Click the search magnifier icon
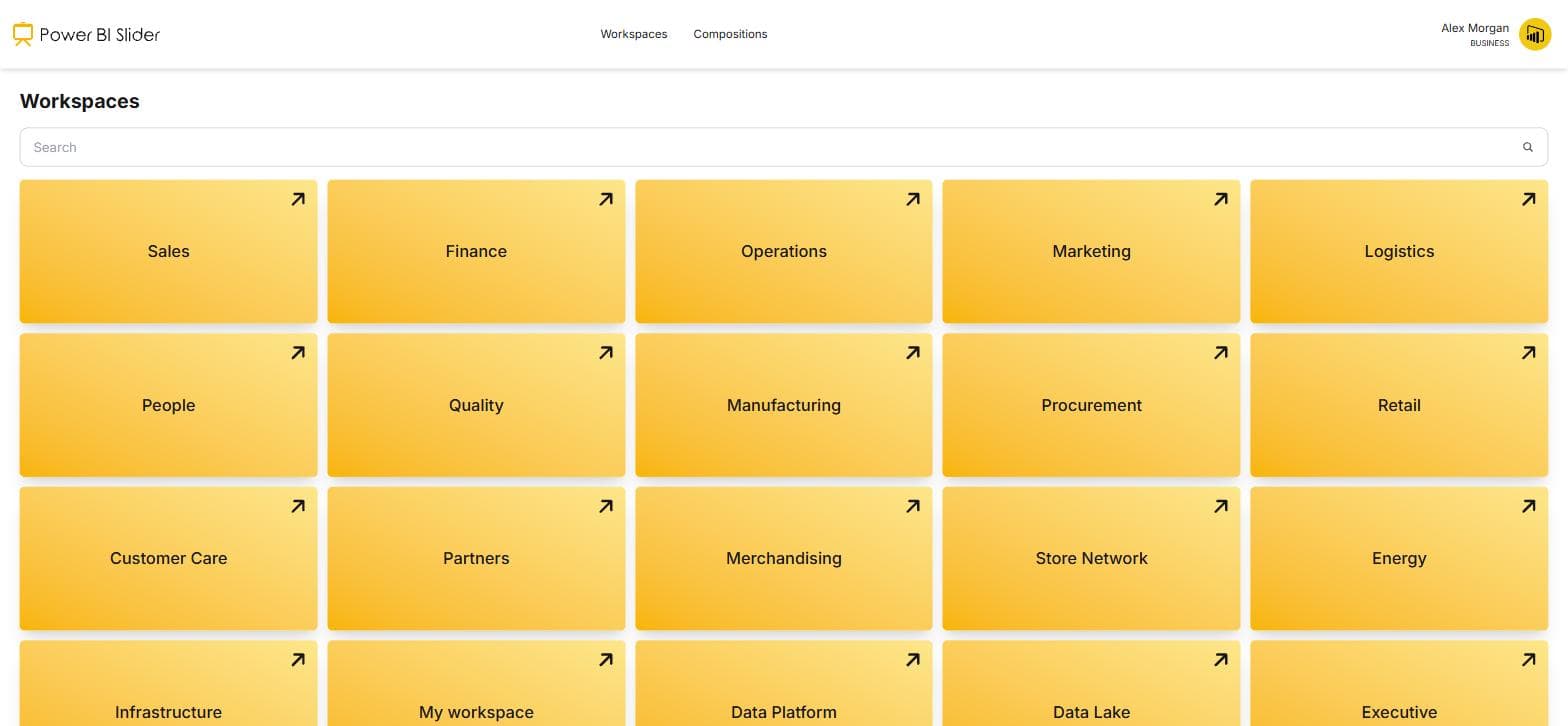 pos(1528,147)
